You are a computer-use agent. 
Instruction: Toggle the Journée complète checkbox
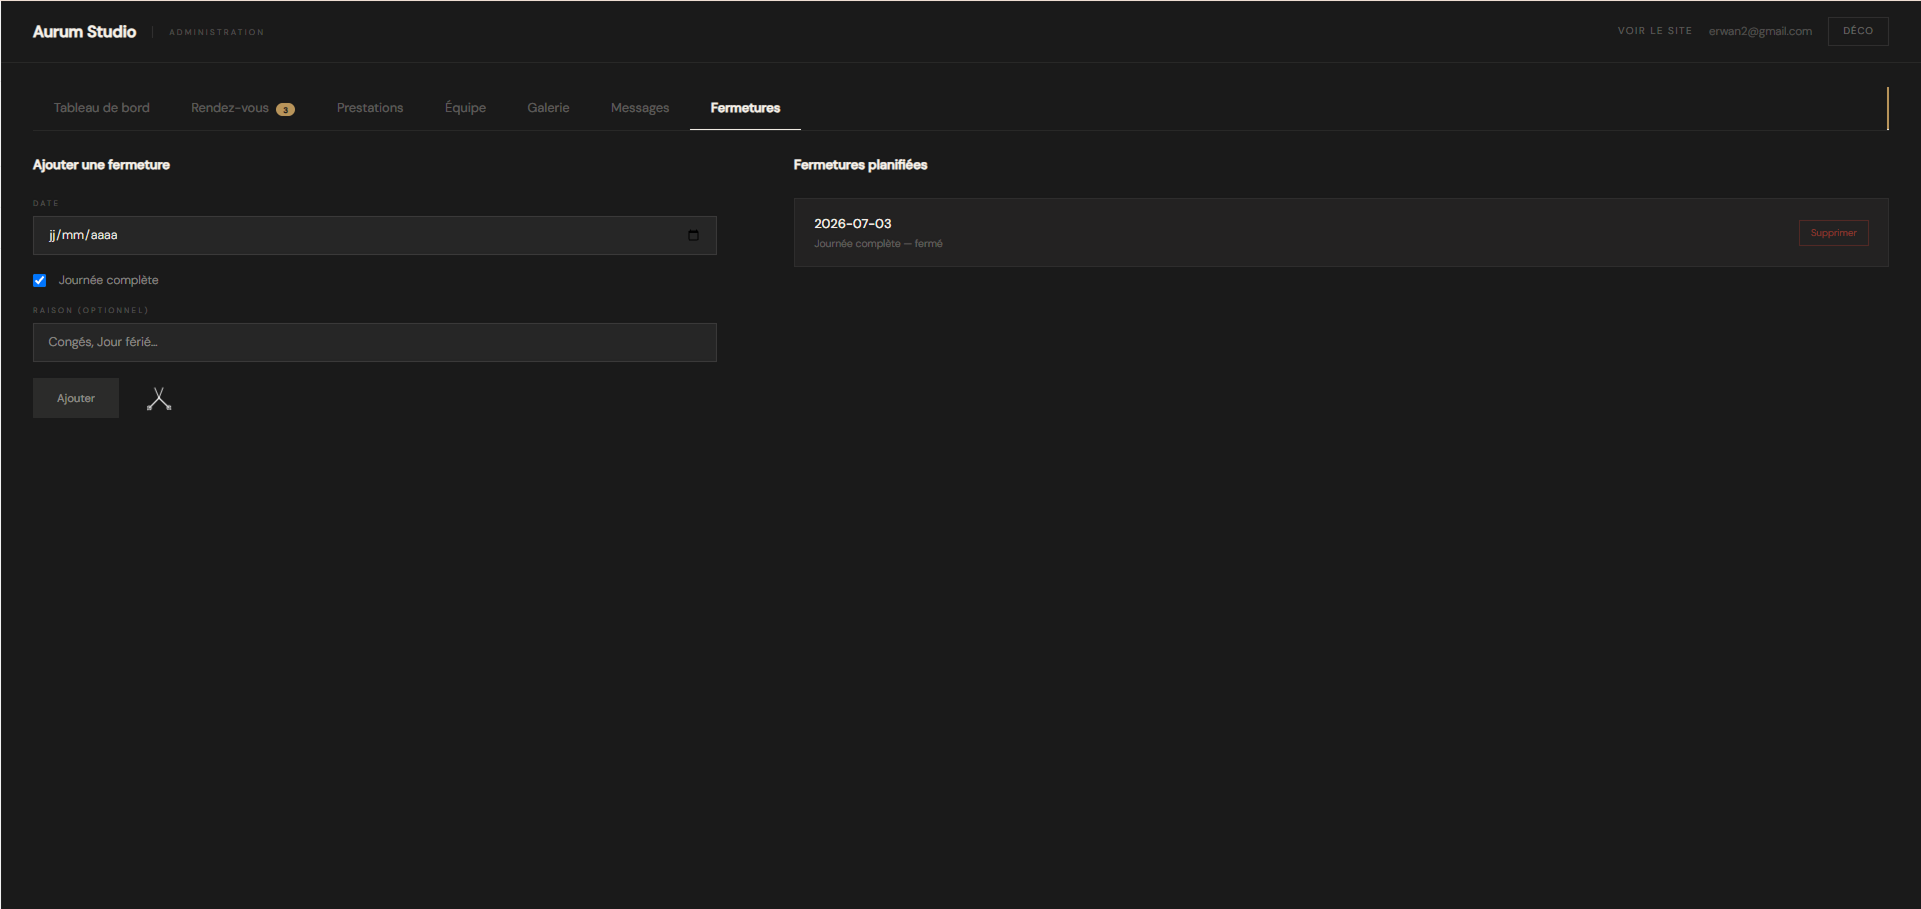[x=40, y=281]
